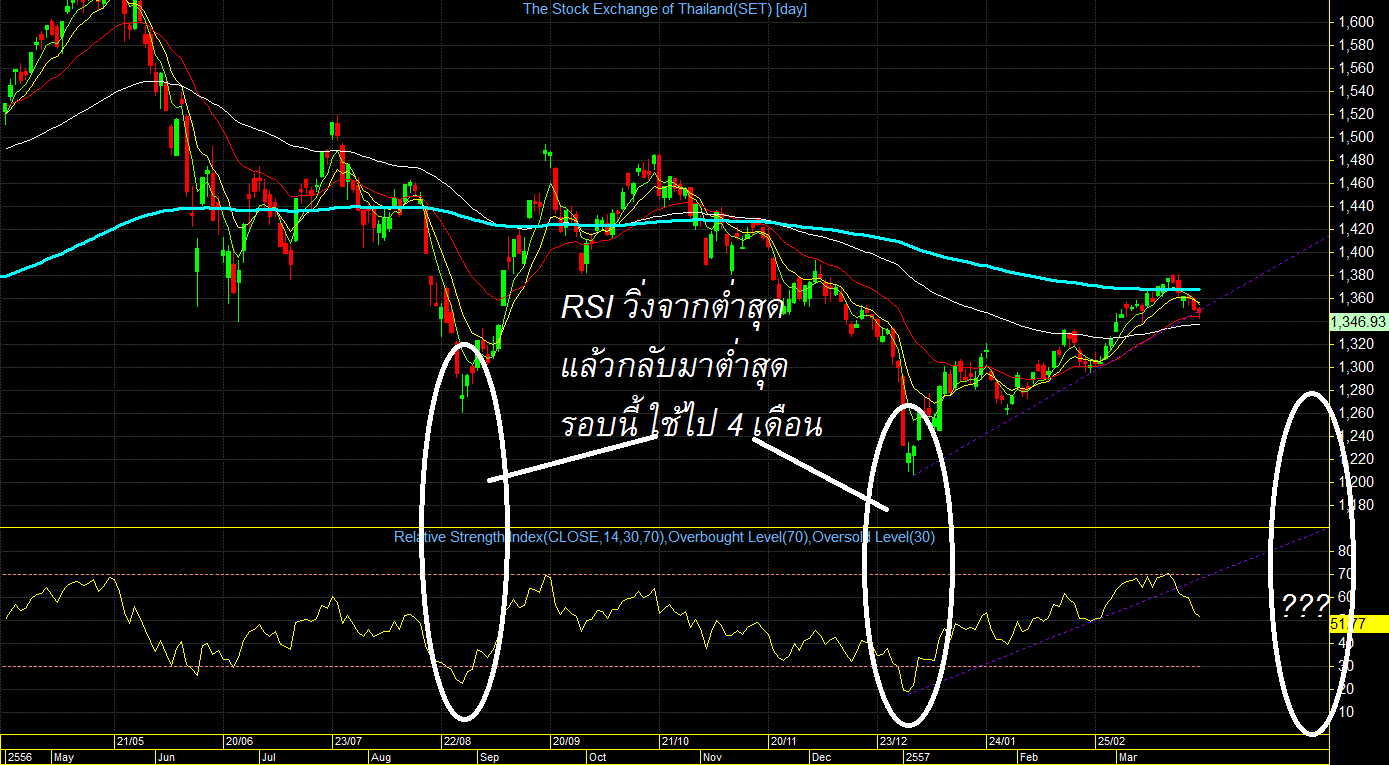Click the 1,460 price axis label
Image resolution: width=1389 pixels, height=765 pixels.
click(1354, 183)
